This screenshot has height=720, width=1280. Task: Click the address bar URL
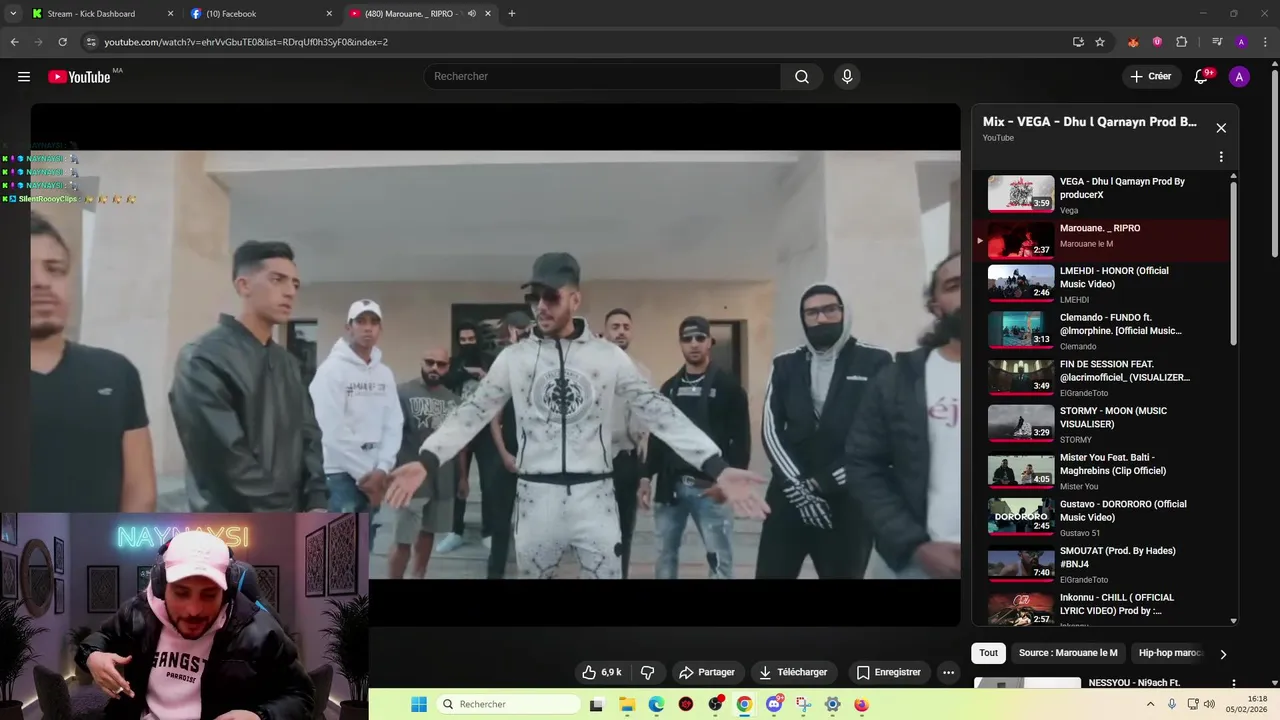[246, 42]
